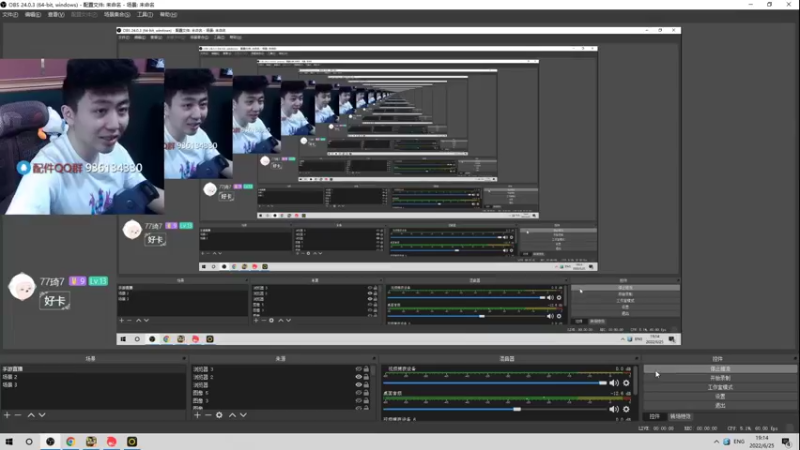
Task: Lock the 浏览器 3 source
Action: (x=366, y=369)
